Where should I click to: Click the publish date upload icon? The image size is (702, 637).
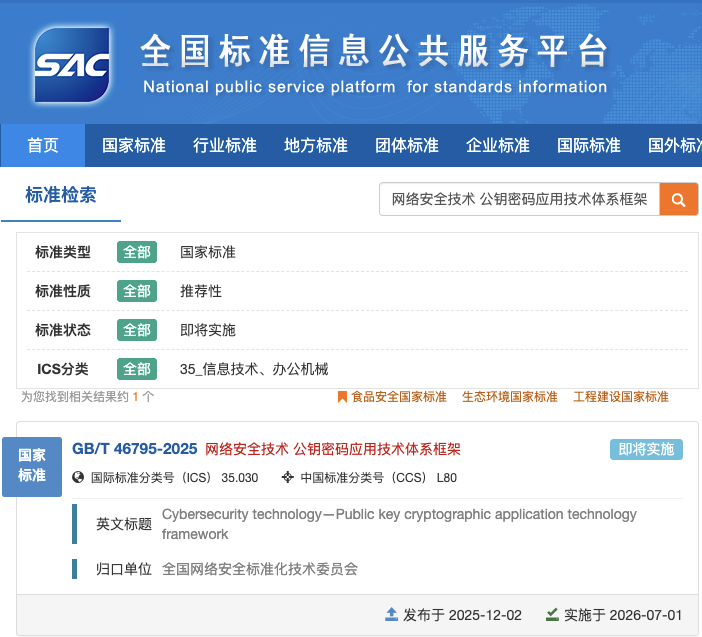(392, 614)
